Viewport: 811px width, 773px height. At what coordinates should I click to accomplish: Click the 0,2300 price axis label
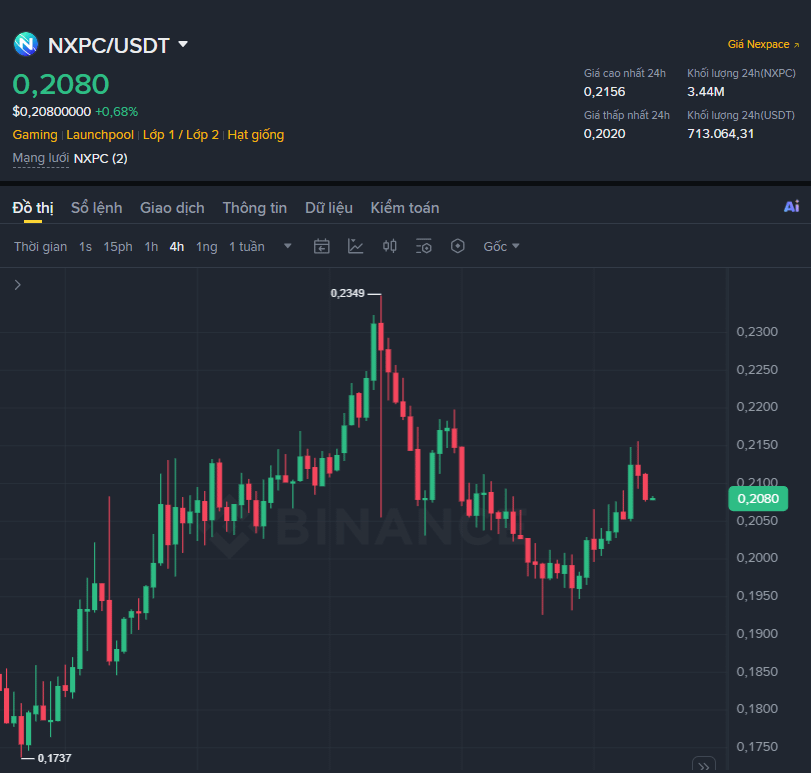pyautogui.click(x=757, y=331)
